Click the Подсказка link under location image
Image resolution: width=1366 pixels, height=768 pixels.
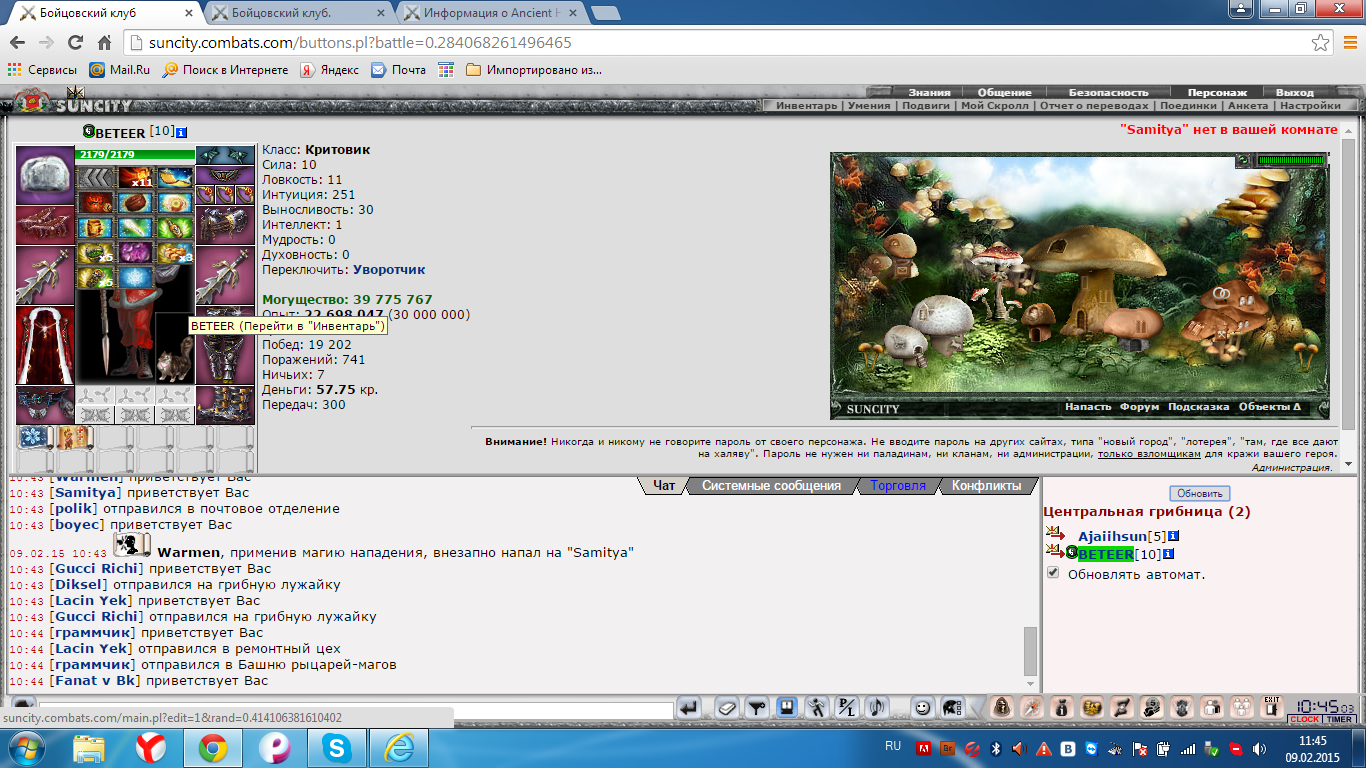pyautogui.click(x=1198, y=407)
